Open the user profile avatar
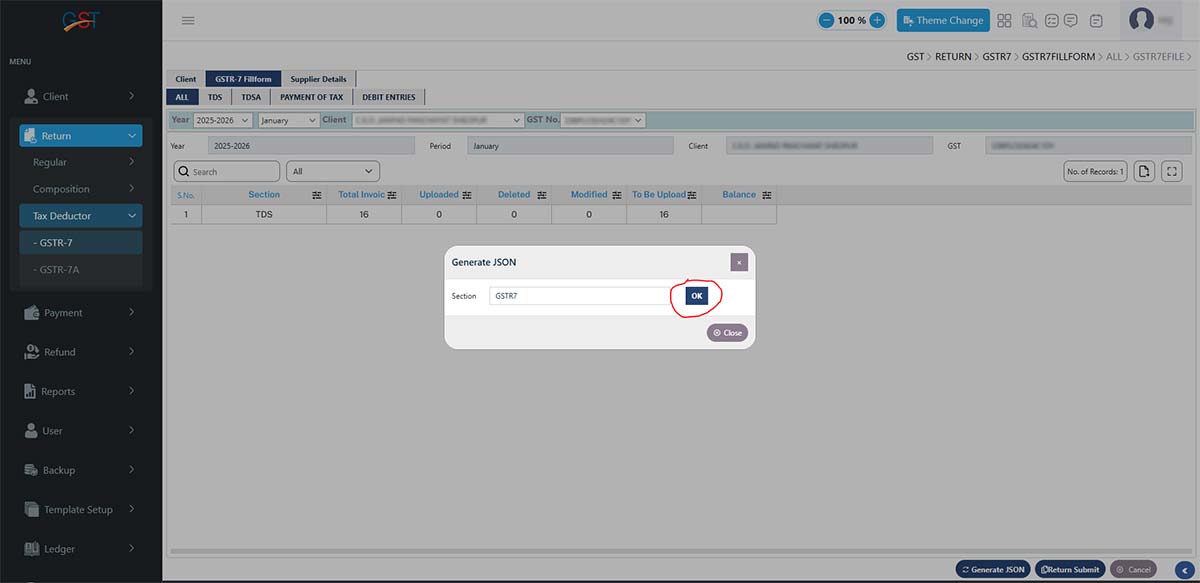This screenshot has width=1200, height=583. (1141, 20)
